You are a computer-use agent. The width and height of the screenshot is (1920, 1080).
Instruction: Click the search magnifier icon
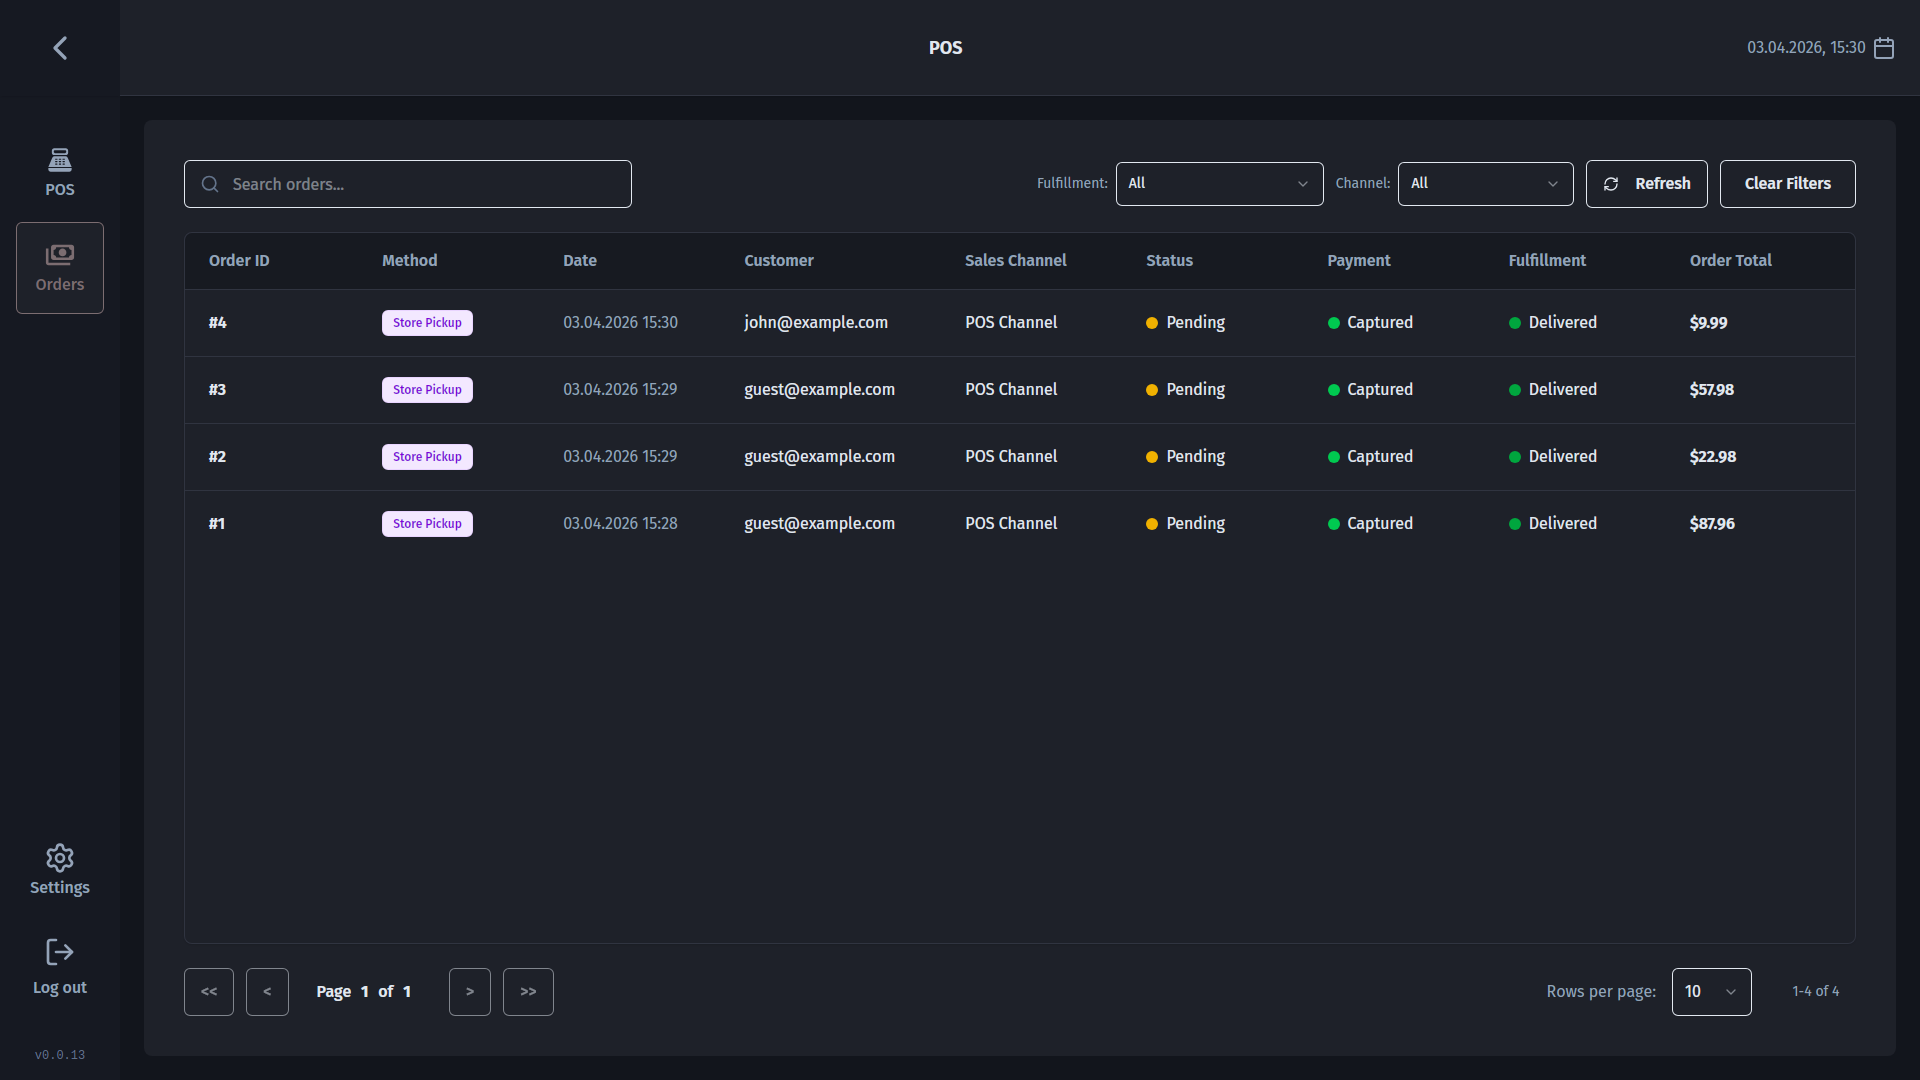210,184
